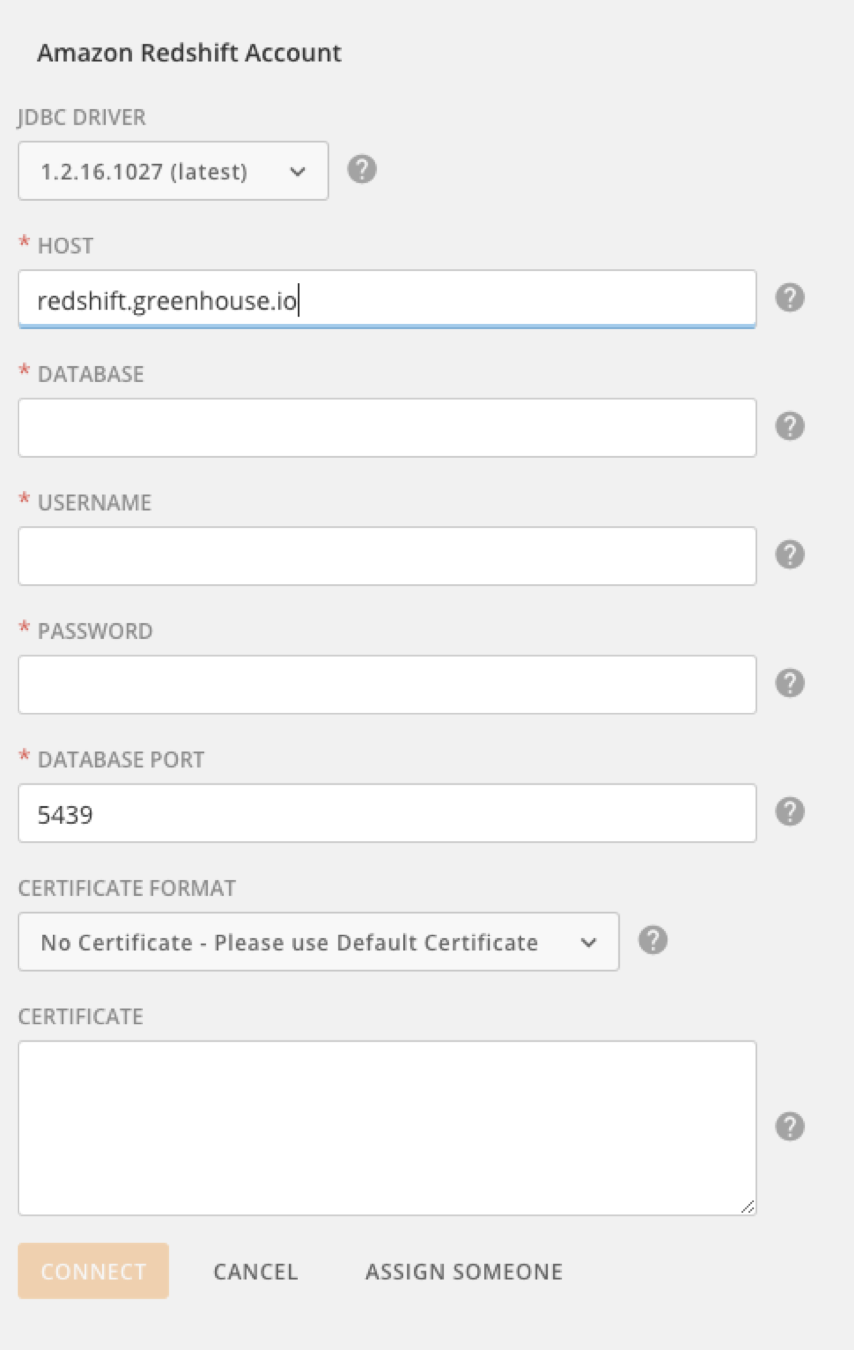Image resolution: width=854 pixels, height=1350 pixels.
Task: Select the Username input field
Action: pyautogui.click(x=387, y=556)
